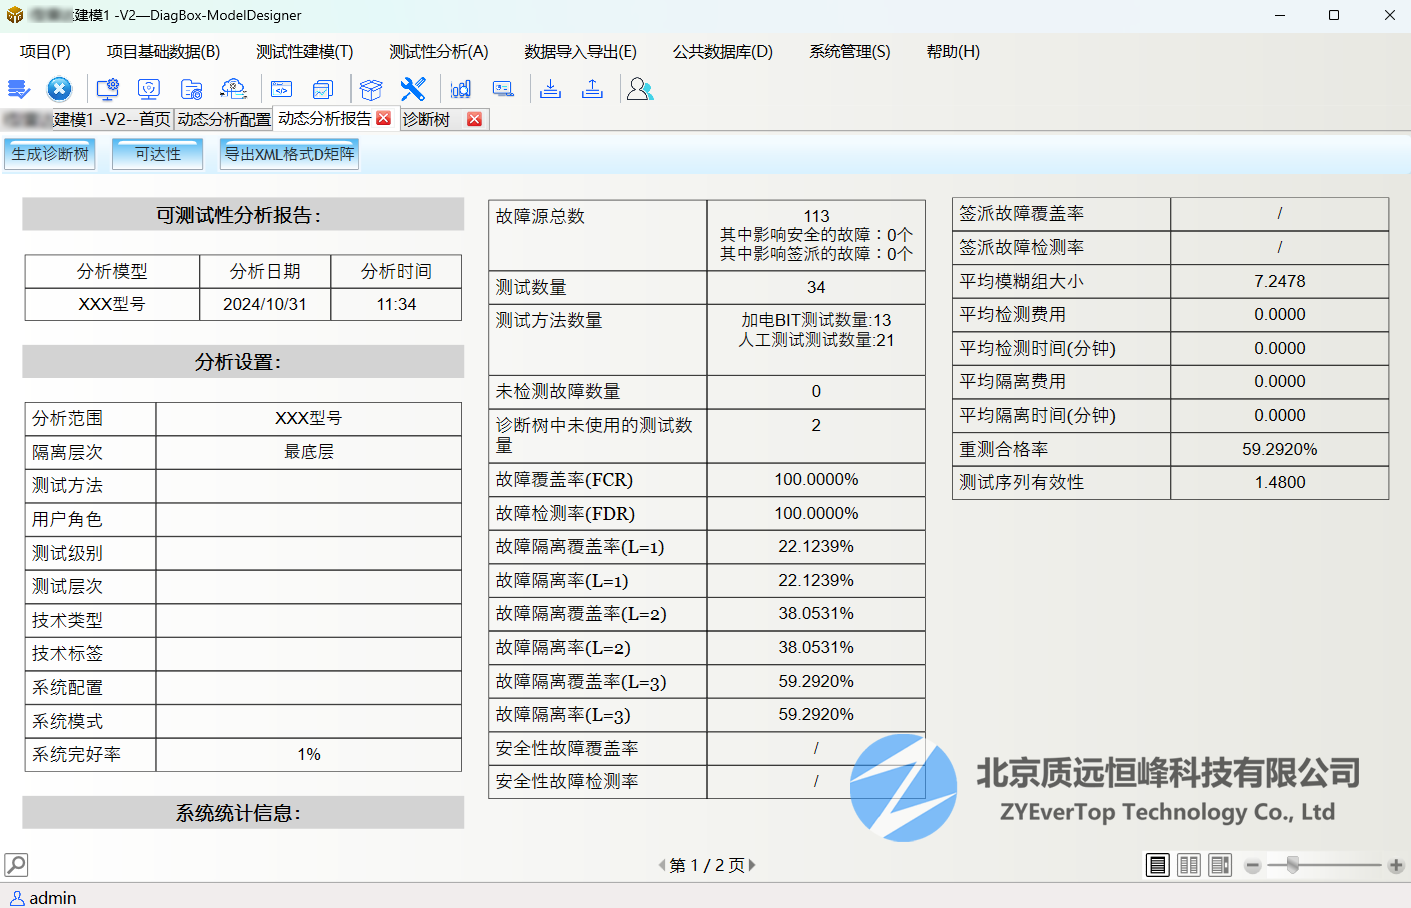Click the 可测试性分析报告 section header
The image size is (1411, 908).
(243, 214)
